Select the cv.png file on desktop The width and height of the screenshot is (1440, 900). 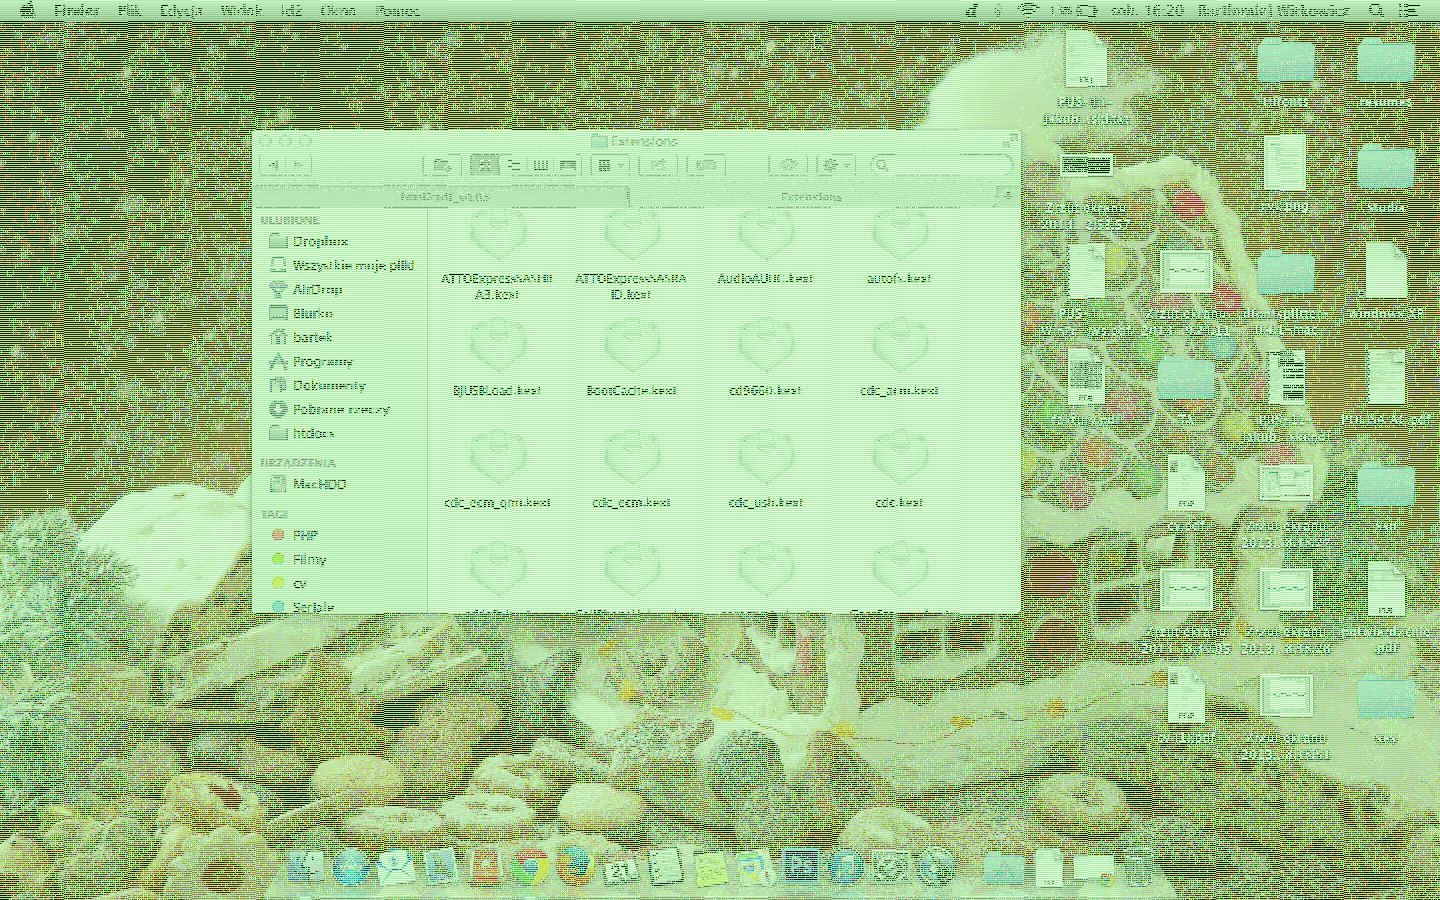[1285, 163]
